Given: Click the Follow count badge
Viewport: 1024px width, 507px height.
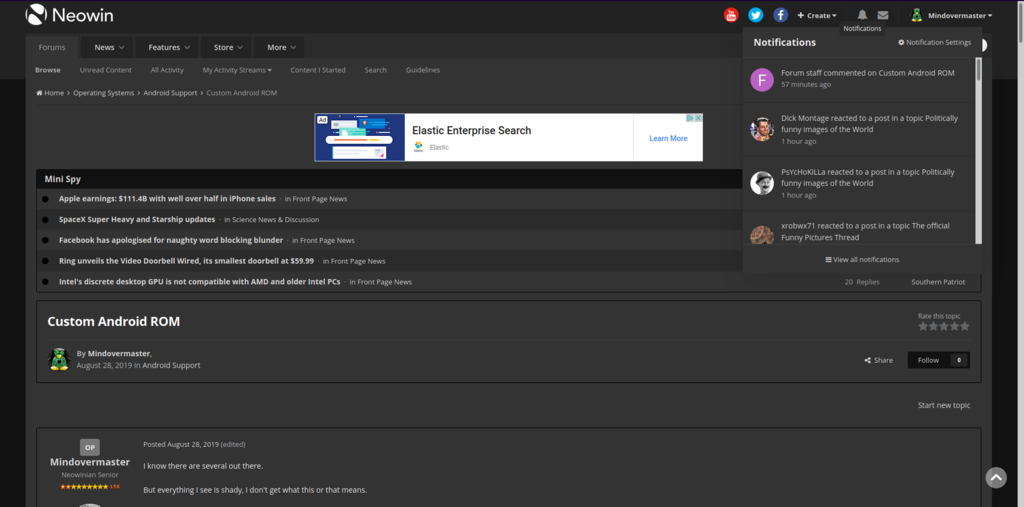Looking at the screenshot, I should tap(959, 360).
